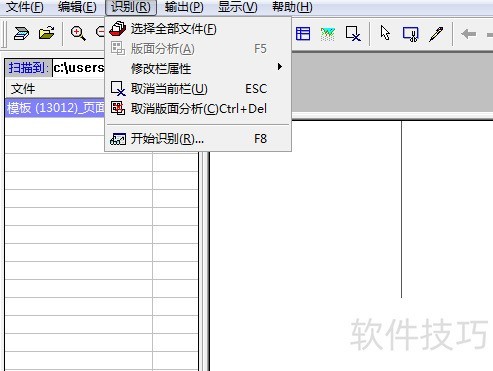This screenshot has height=371, width=493.
Task: Expand the 修改栏属性 submenu
Action: tap(198, 68)
